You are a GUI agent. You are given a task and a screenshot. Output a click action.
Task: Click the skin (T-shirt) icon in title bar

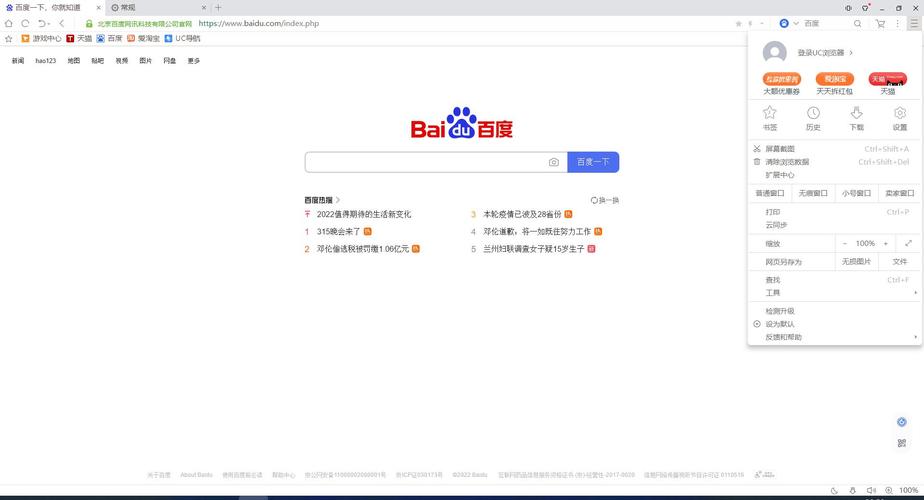click(866, 8)
